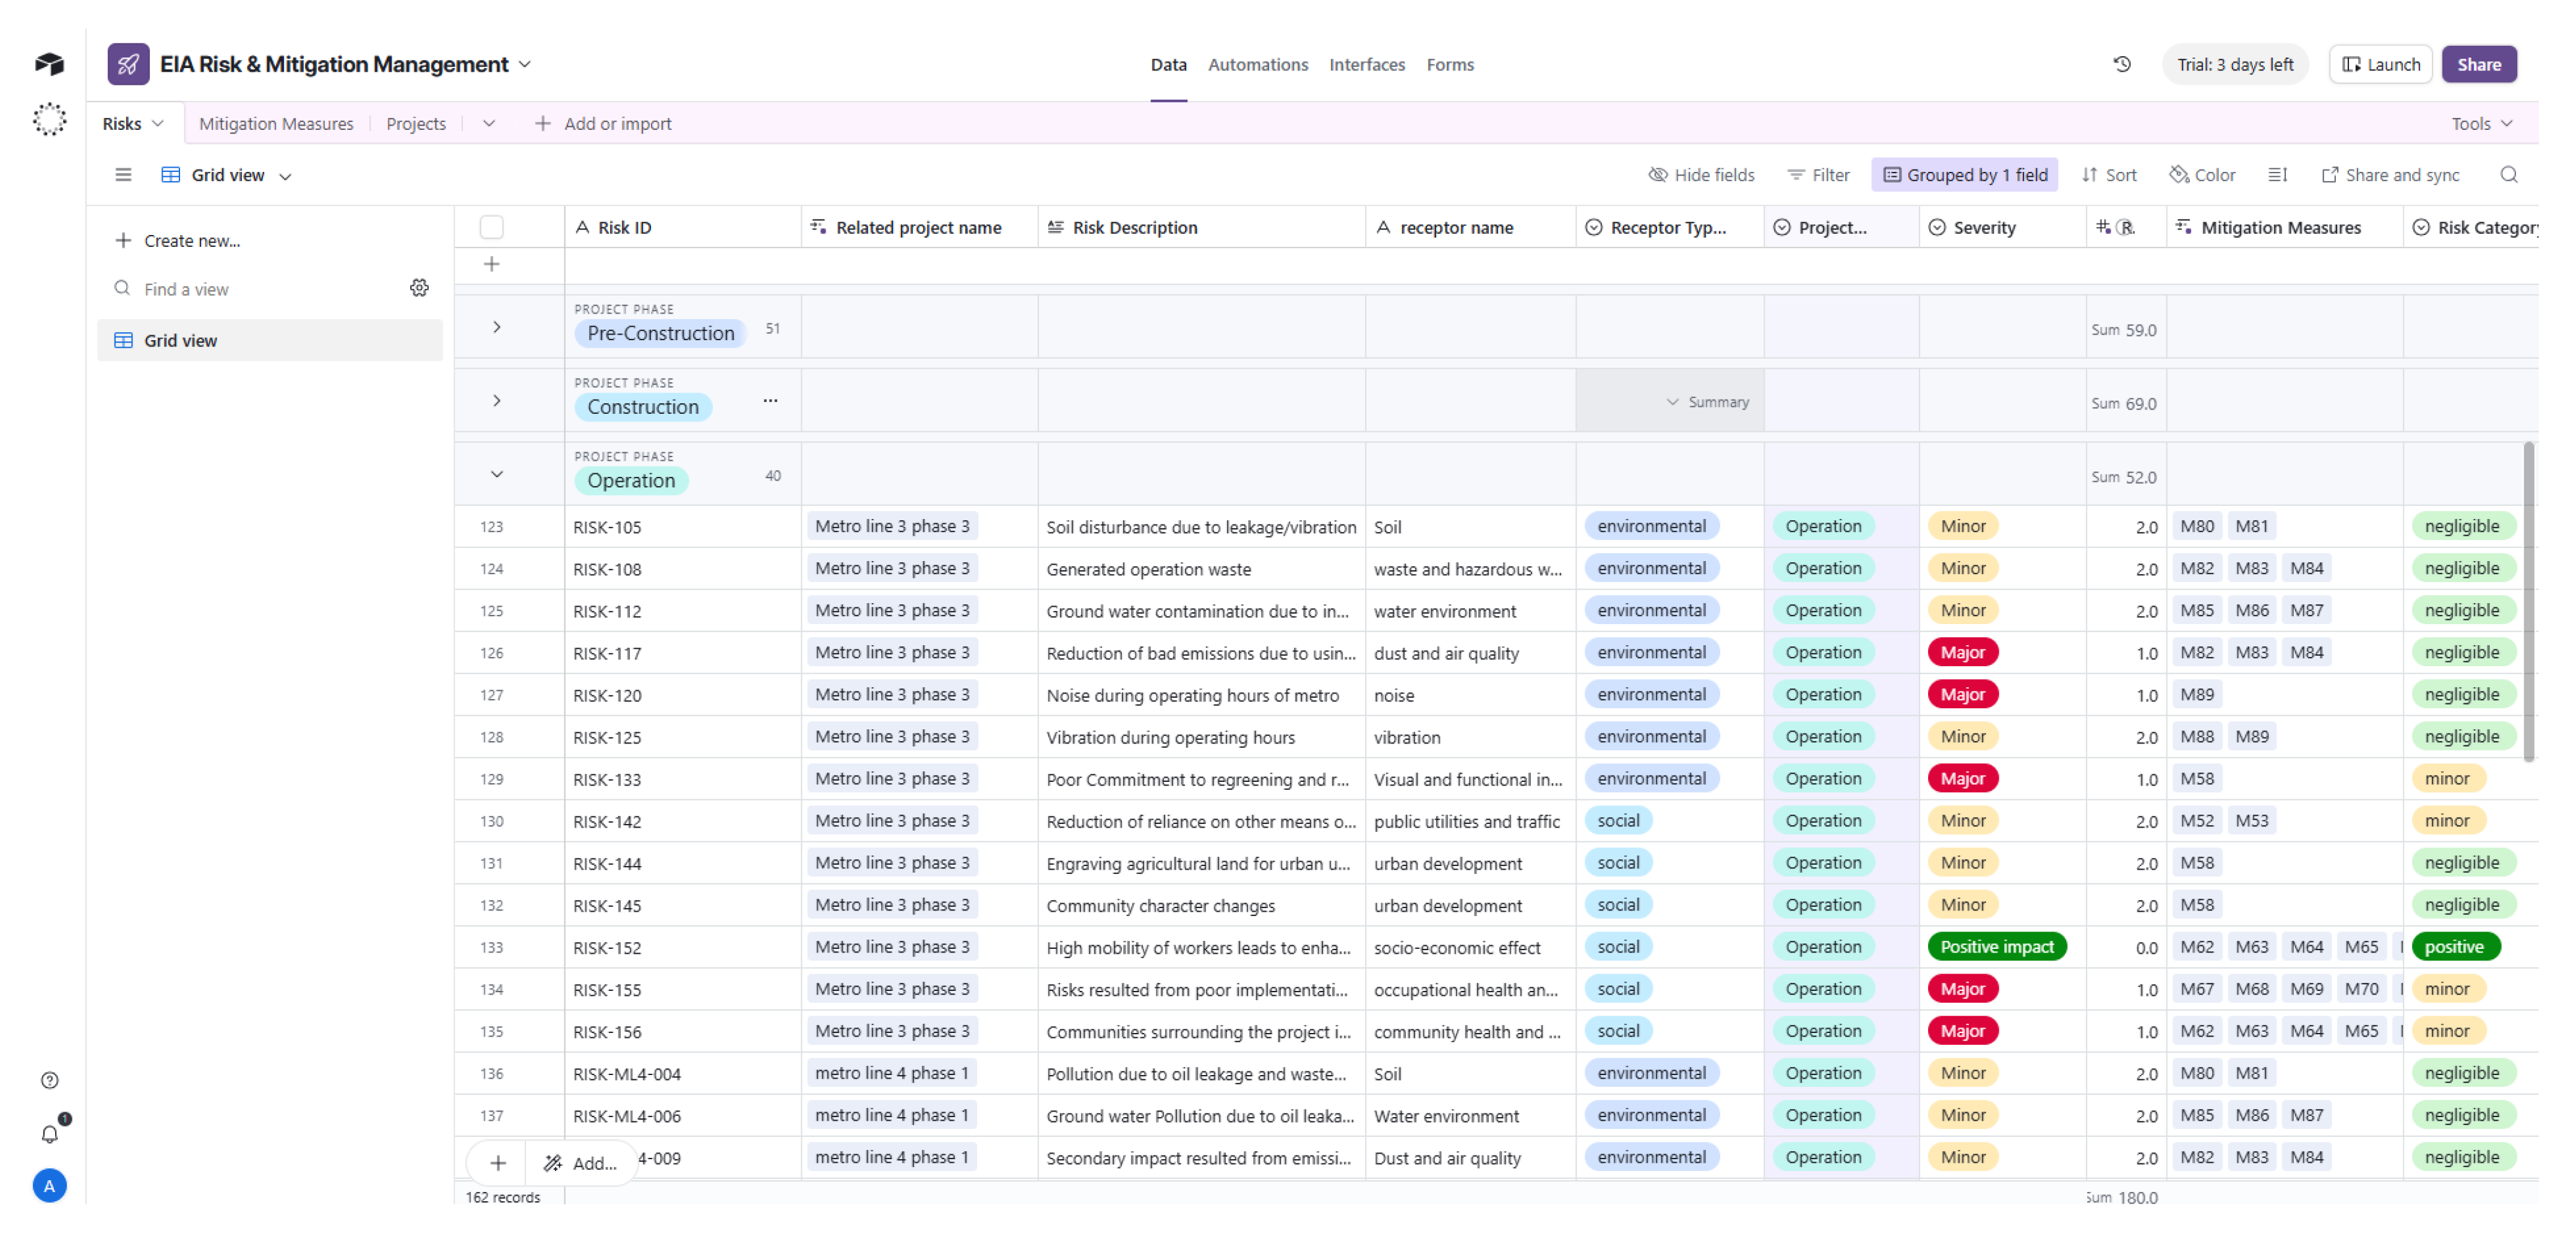The height and width of the screenshot is (1247, 2576).
Task: Open row height icon in toolbar
Action: (2277, 175)
